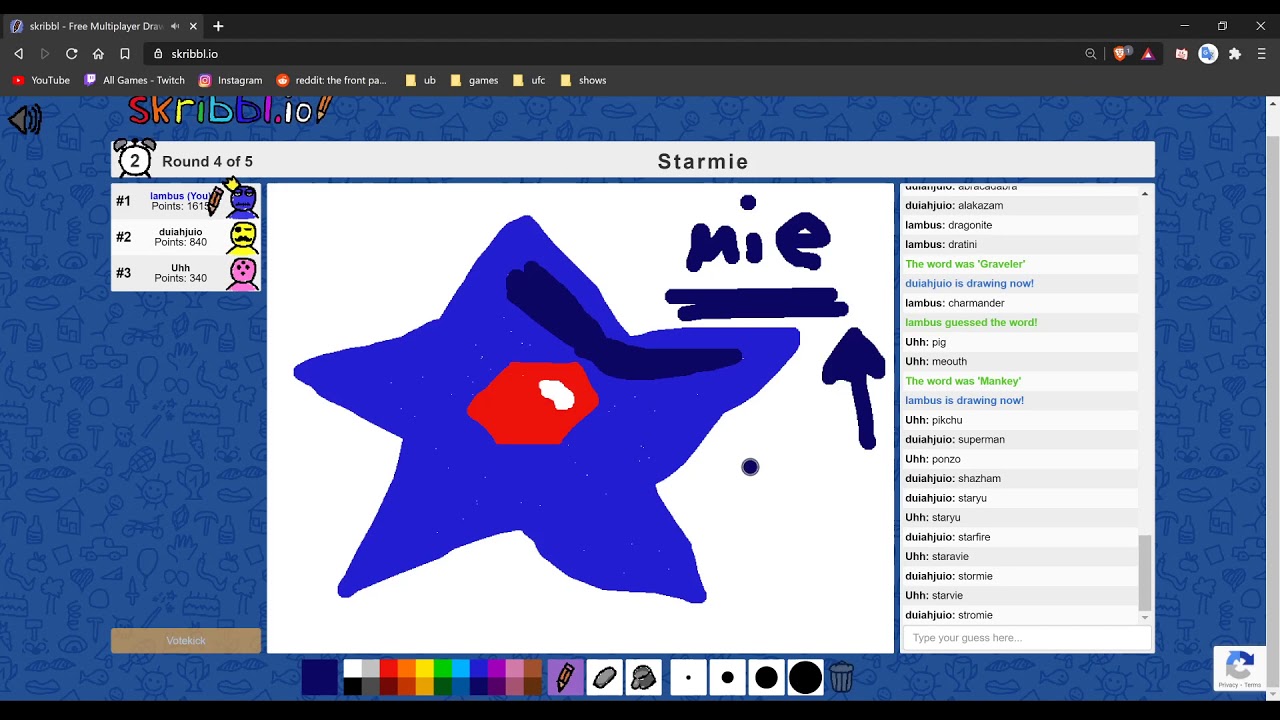The image size is (1280, 720).
Task: Select the paint bucket fill tool
Action: [x=643, y=677]
